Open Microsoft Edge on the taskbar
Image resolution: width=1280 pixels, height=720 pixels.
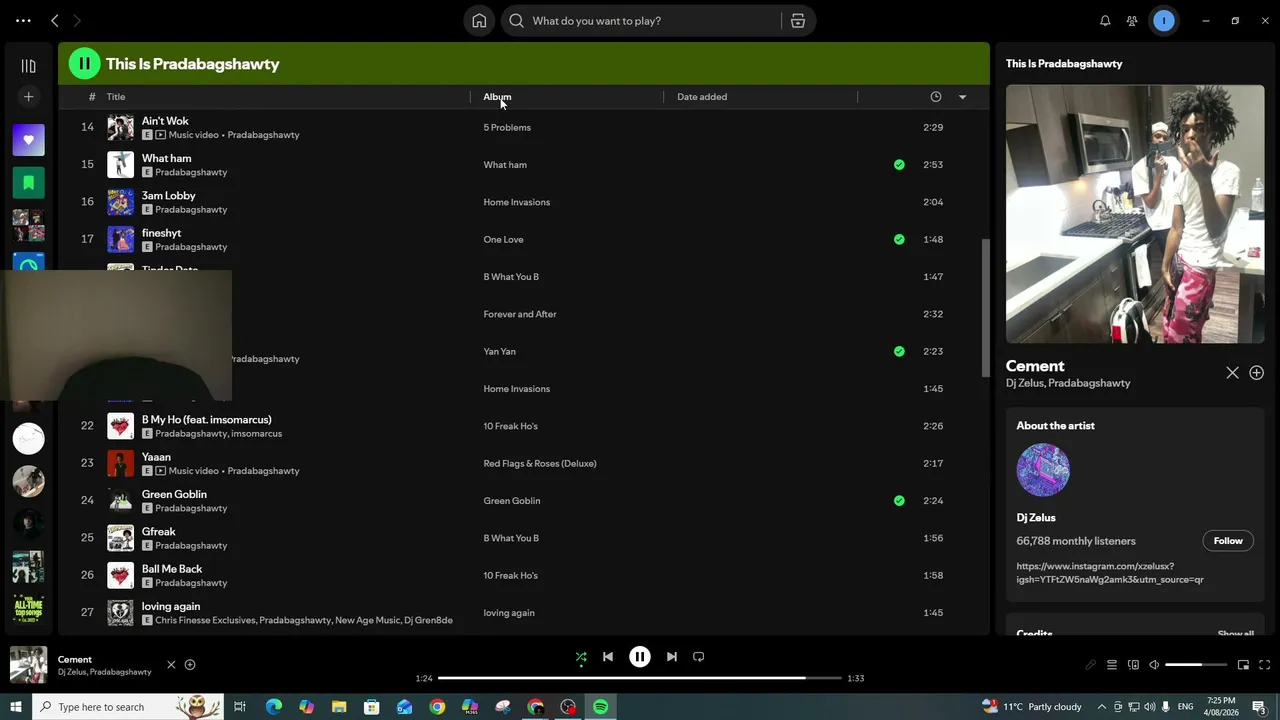point(273,707)
